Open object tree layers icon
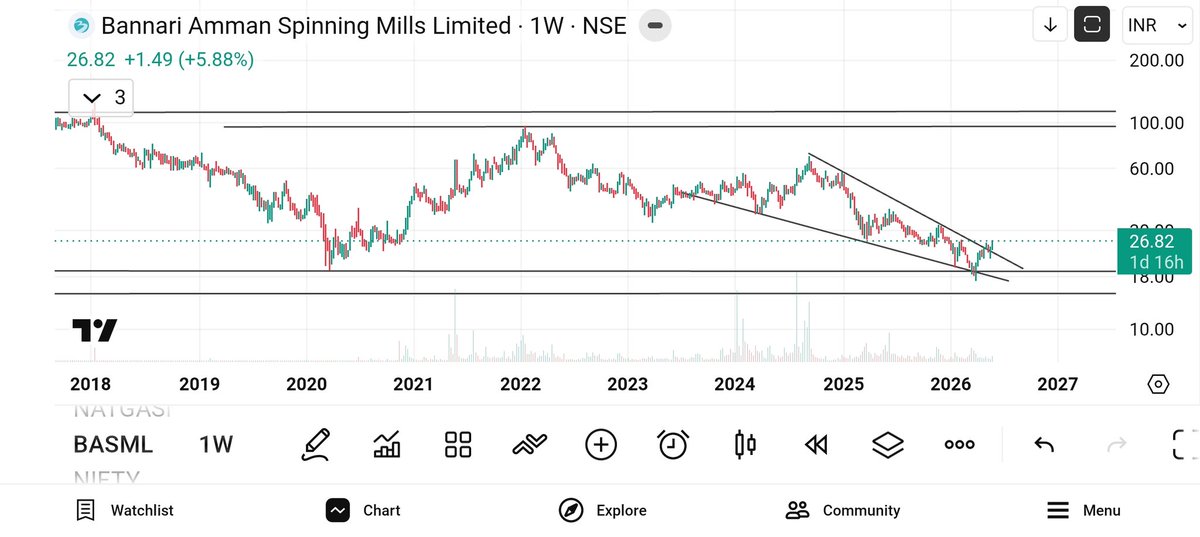 (x=888, y=444)
